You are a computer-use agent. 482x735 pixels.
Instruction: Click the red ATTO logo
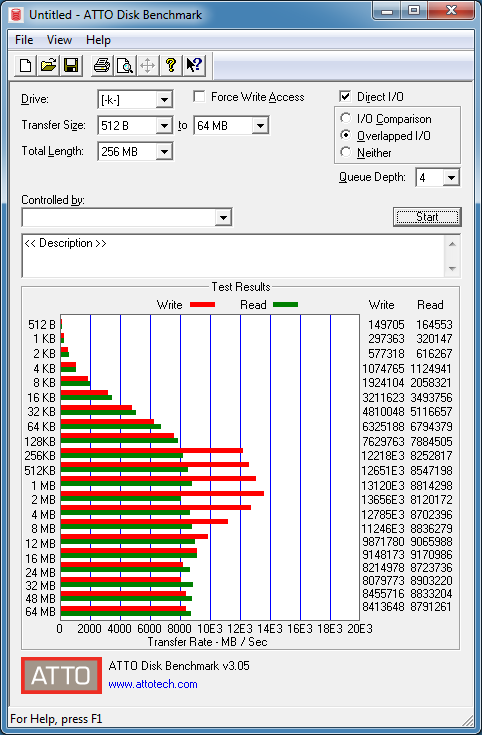[x=61, y=675]
